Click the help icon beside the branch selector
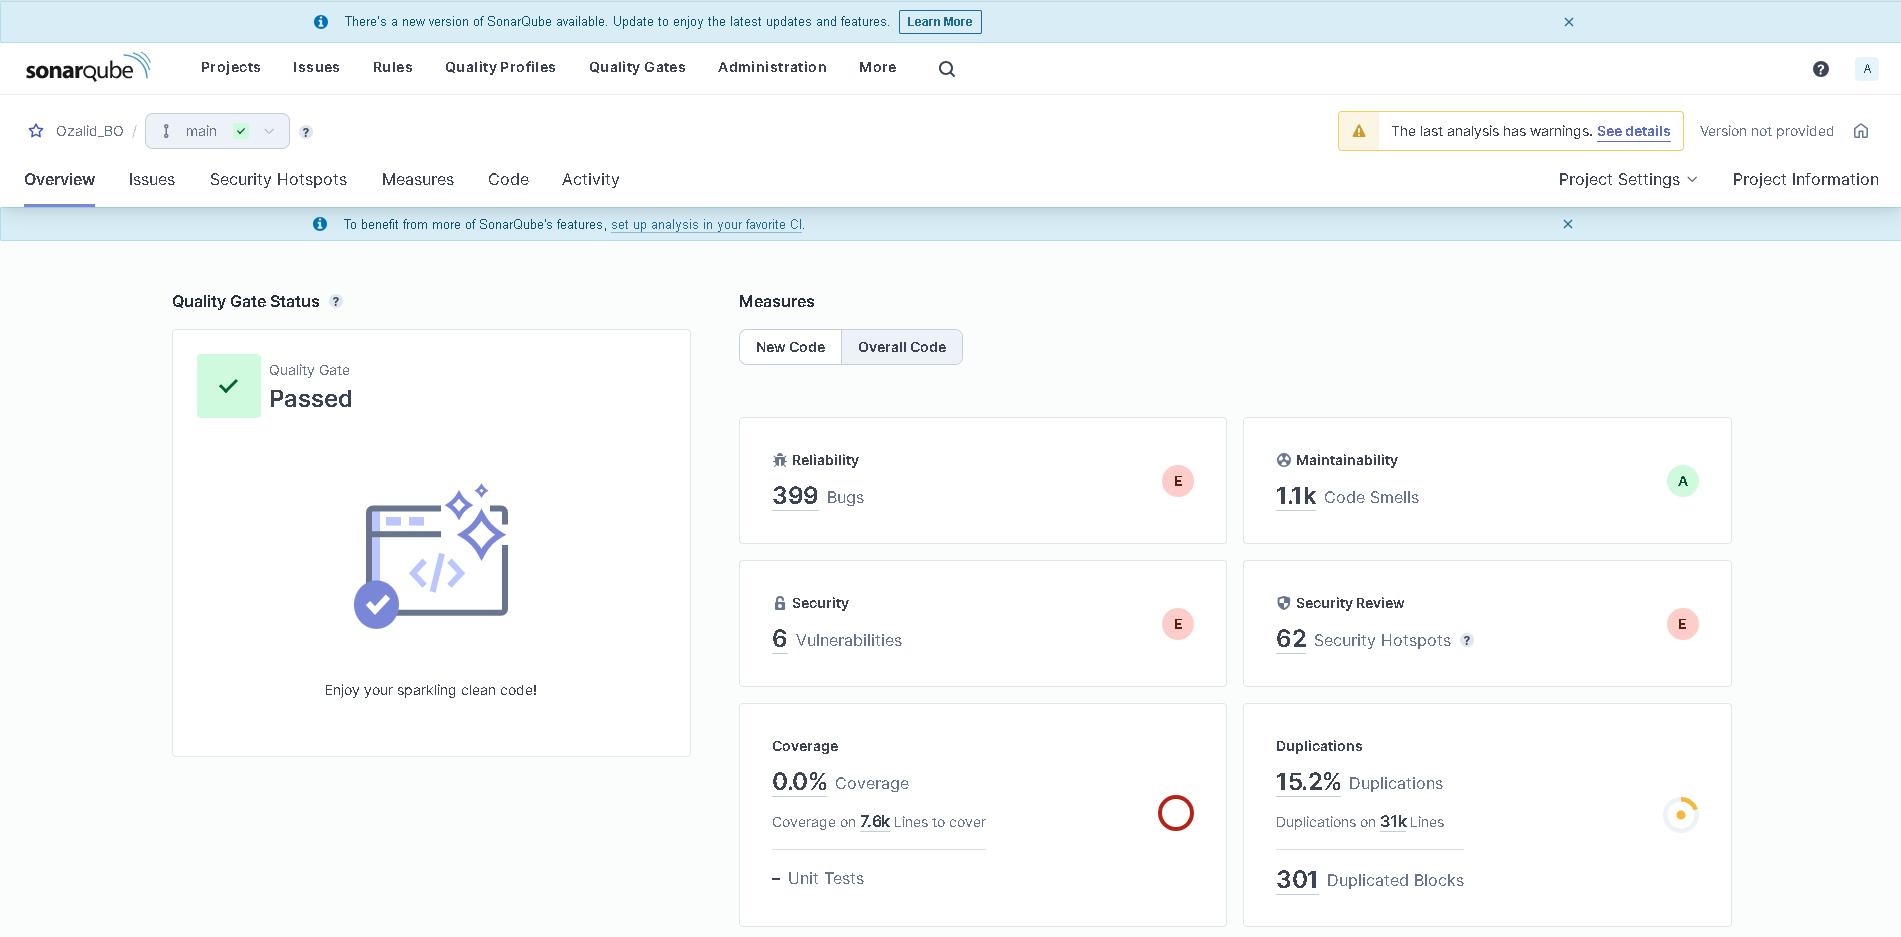 [x=306, y=132]
